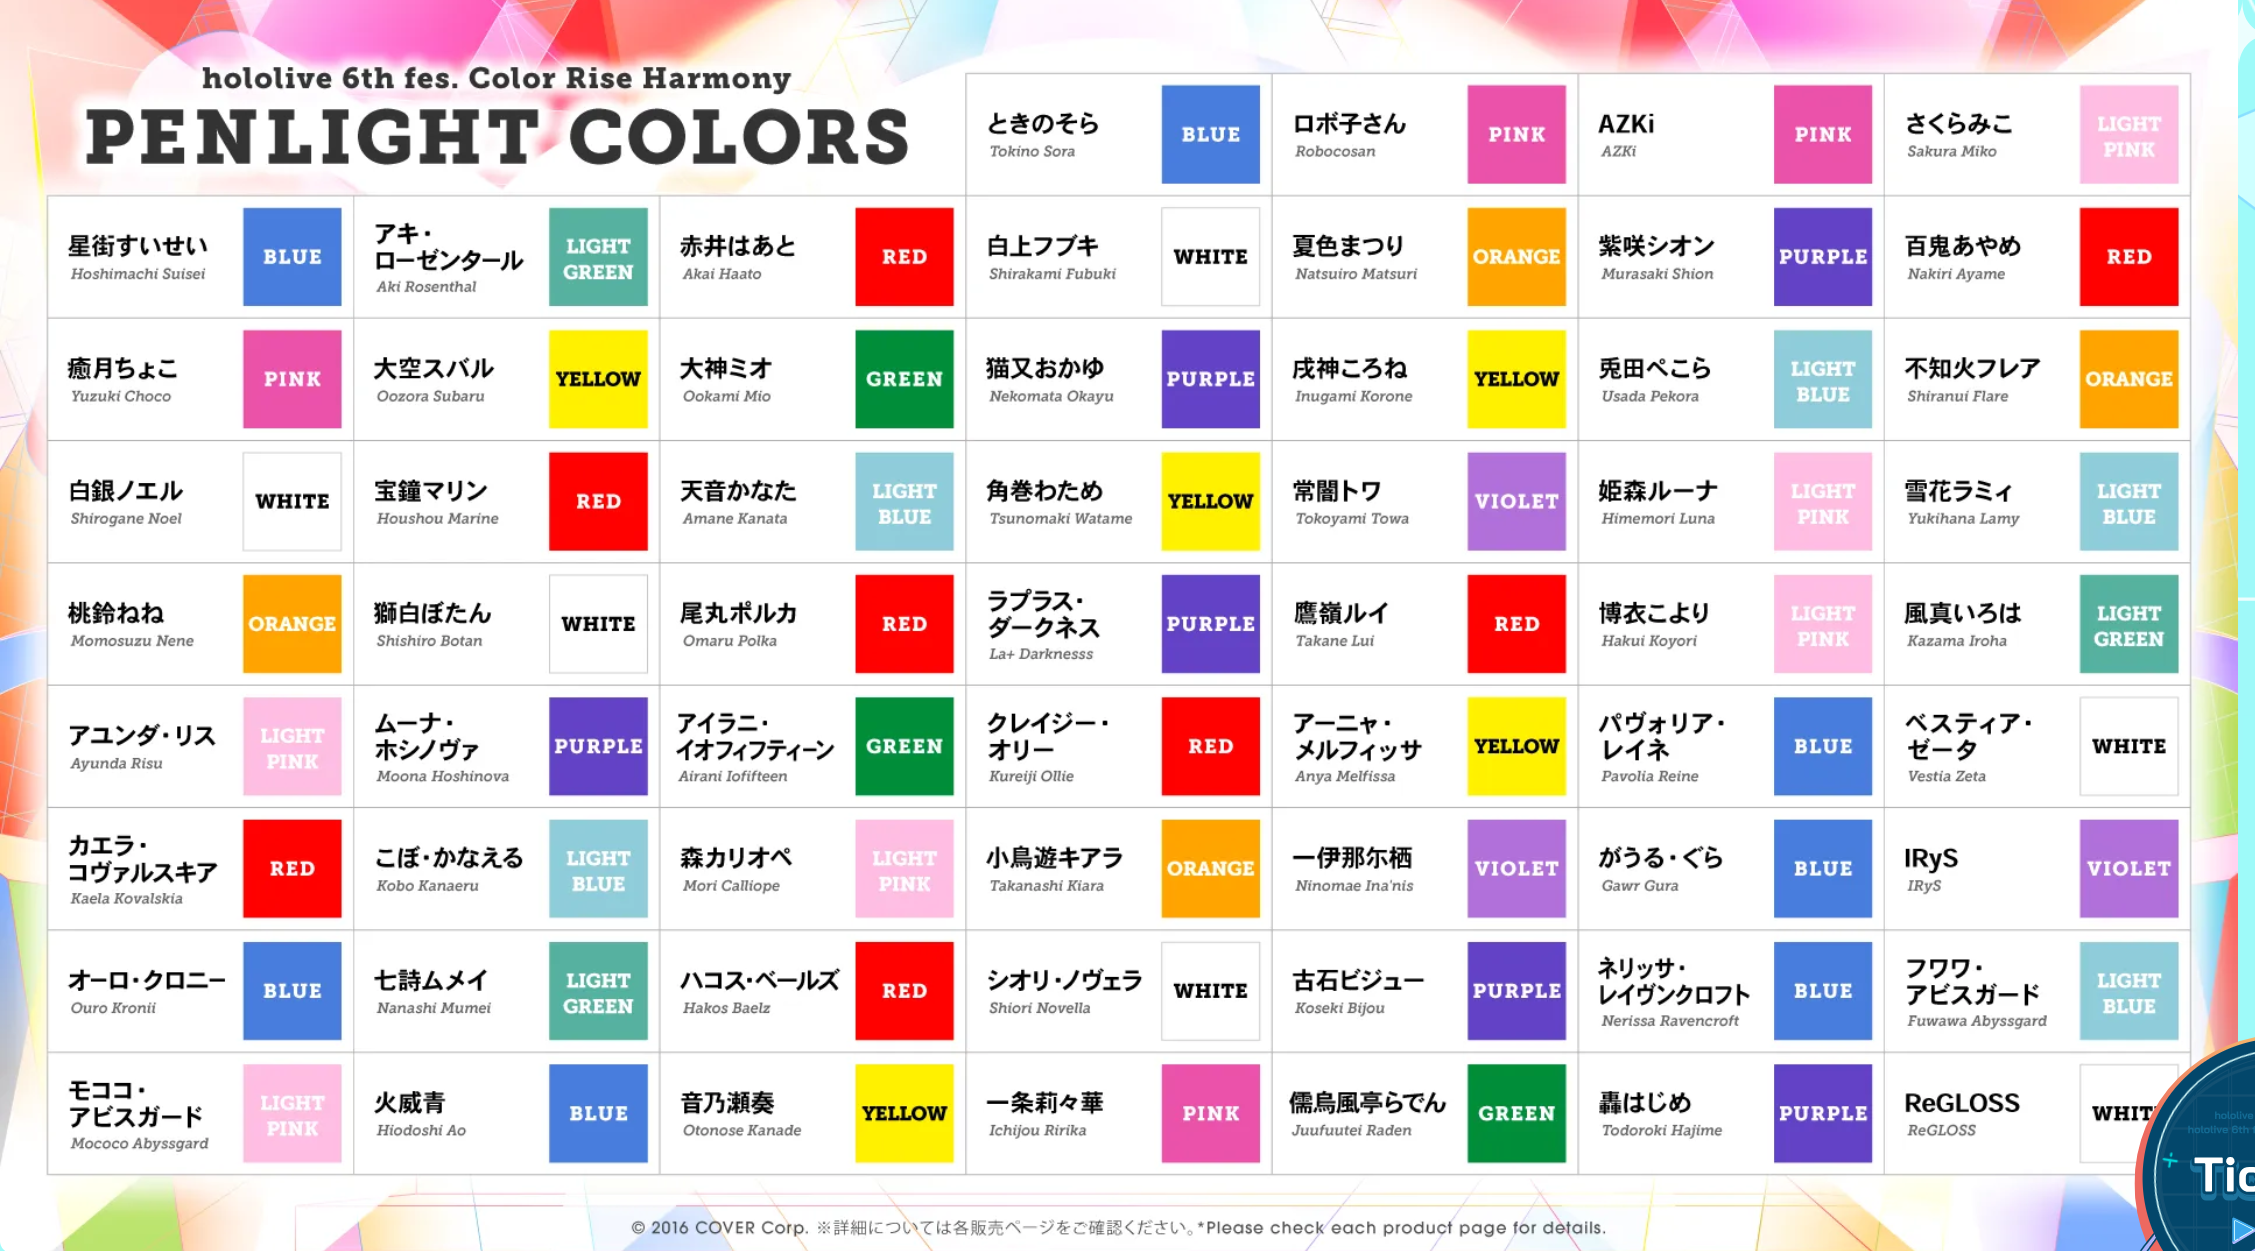
Task: Select Juufuutei Raden's GREEN swatch
Action: click(1516, 1113)
